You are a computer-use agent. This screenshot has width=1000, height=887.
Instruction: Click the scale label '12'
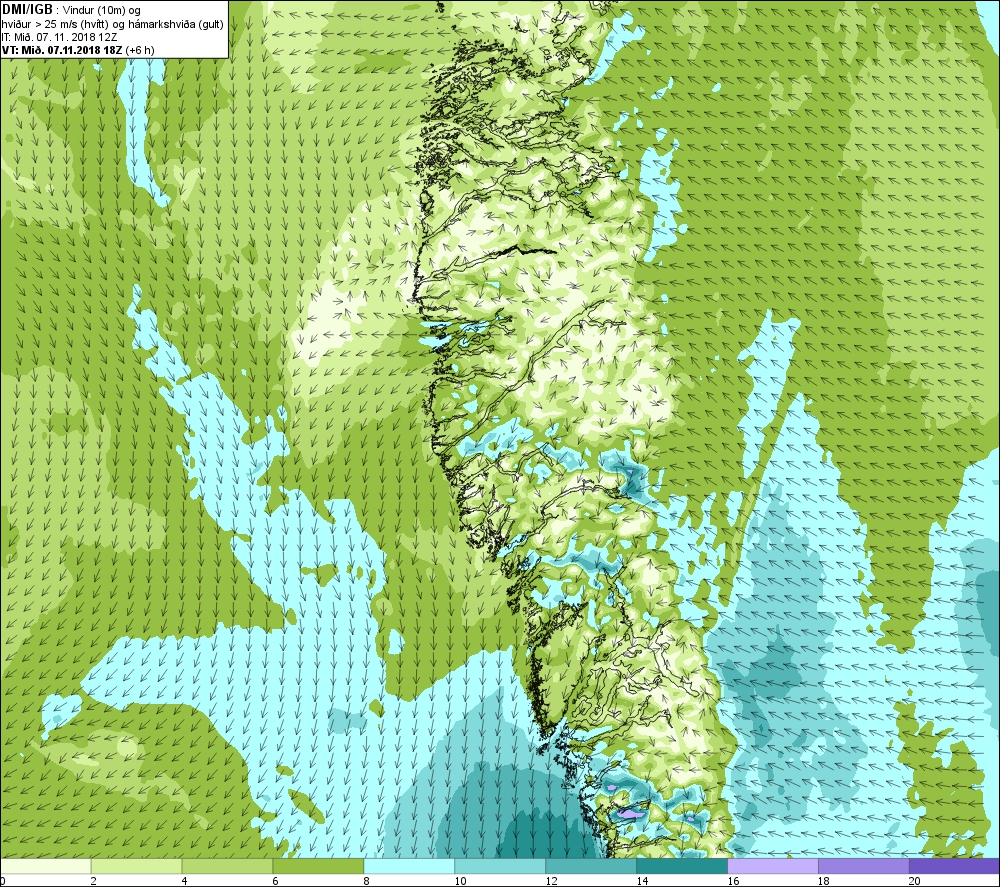pos(551,881)
